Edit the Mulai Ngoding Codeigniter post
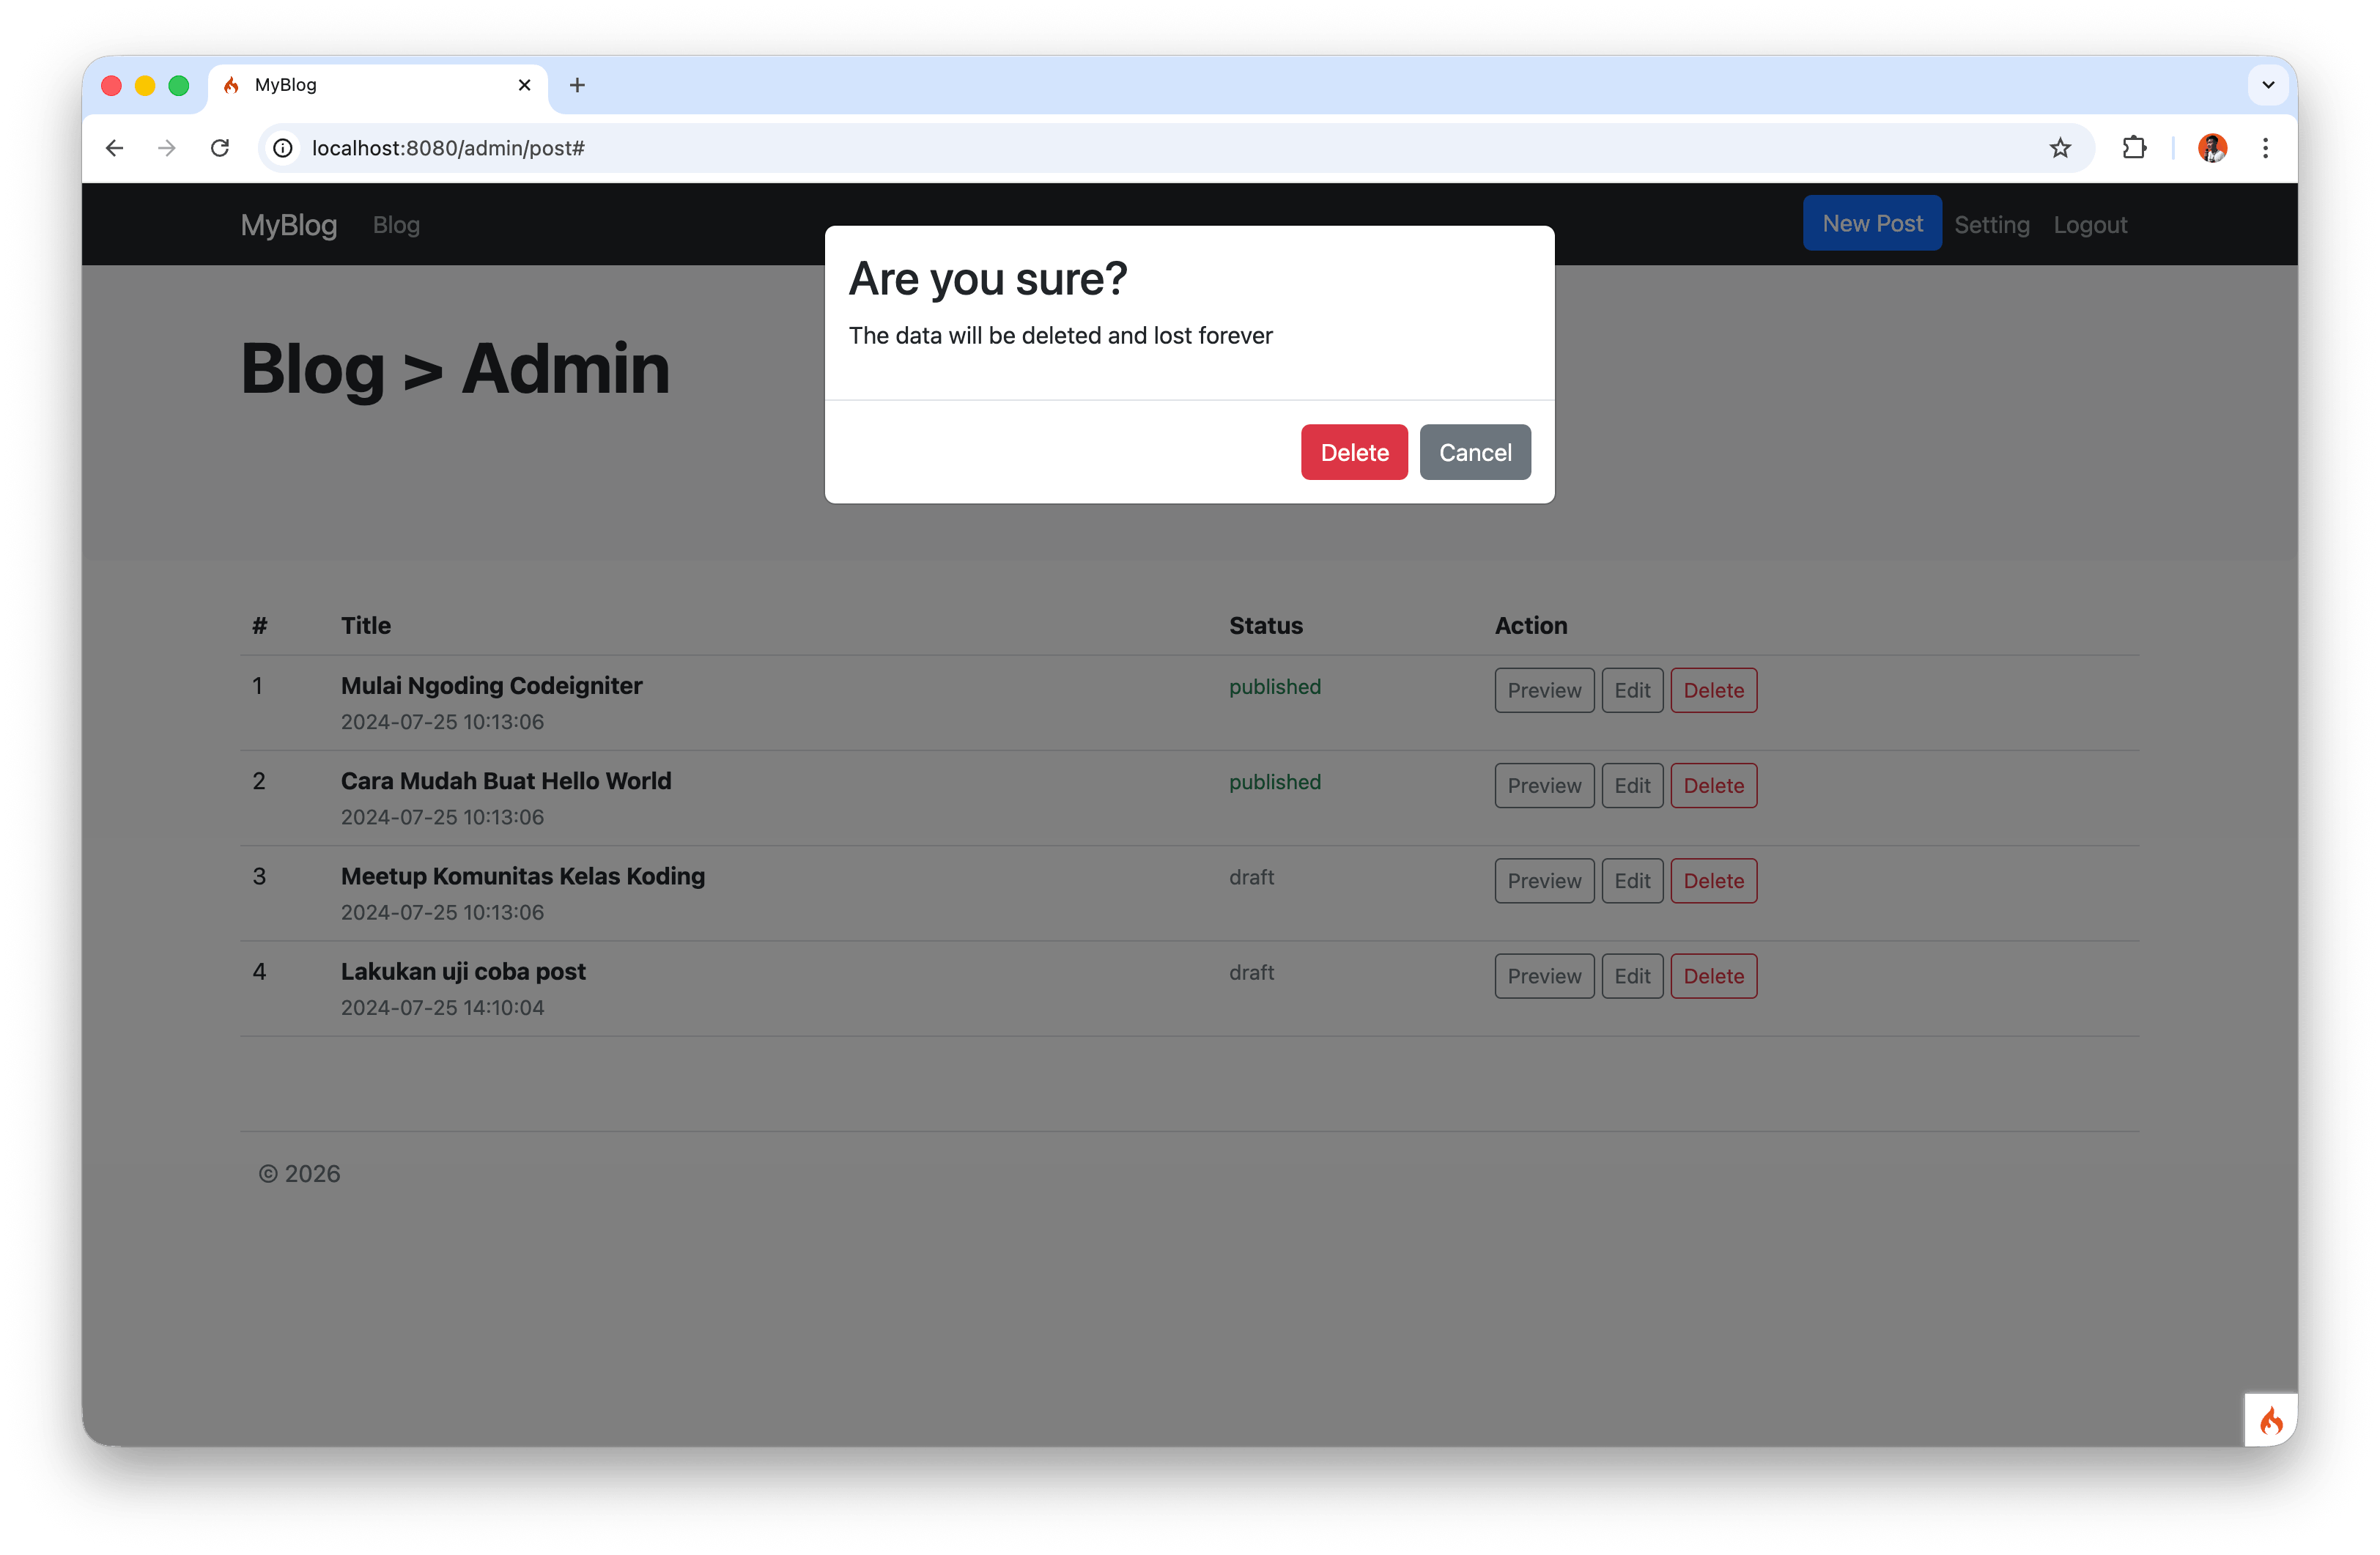2380x1555 pixels. pyautogui.click(x=1632, y=690)
